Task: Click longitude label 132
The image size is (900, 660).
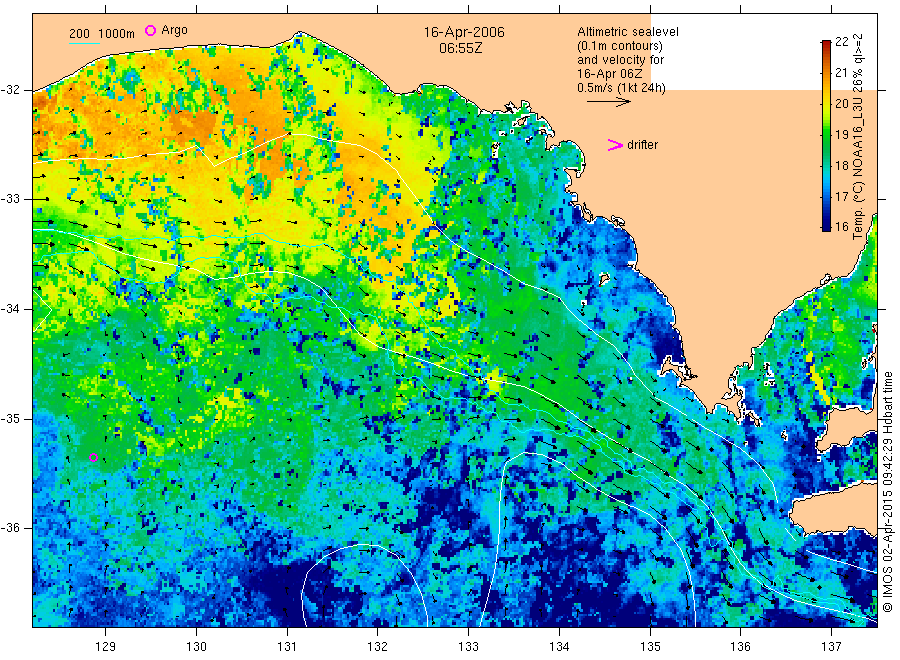Action: 378,647
